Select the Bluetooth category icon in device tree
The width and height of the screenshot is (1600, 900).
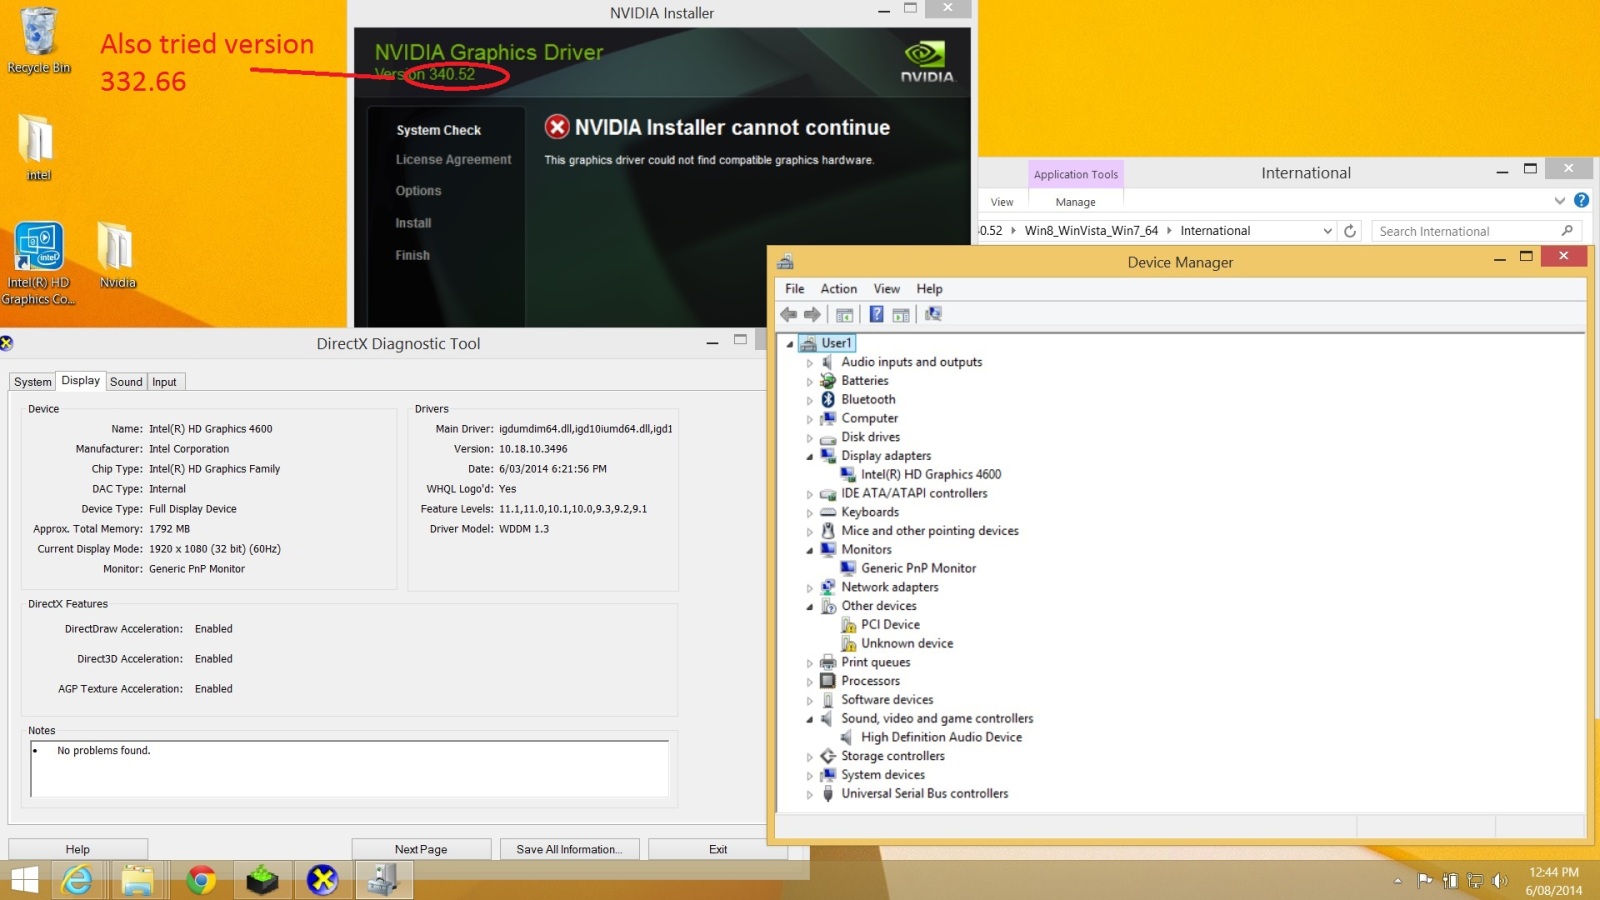pyautogui.click(x=828, y=399)
